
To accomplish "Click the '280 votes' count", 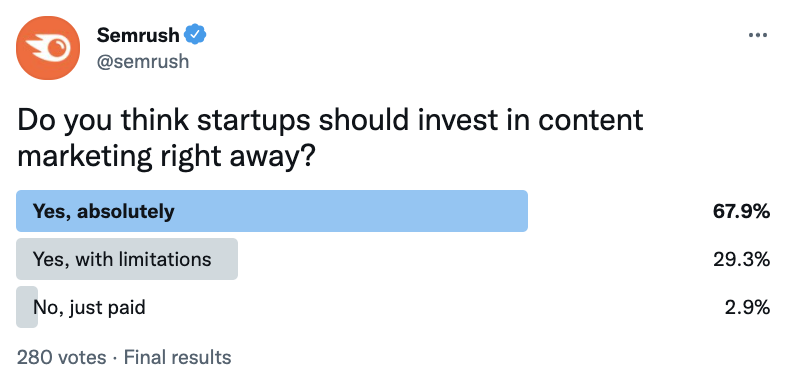I will pyautogui.click(x=62, y=357).
